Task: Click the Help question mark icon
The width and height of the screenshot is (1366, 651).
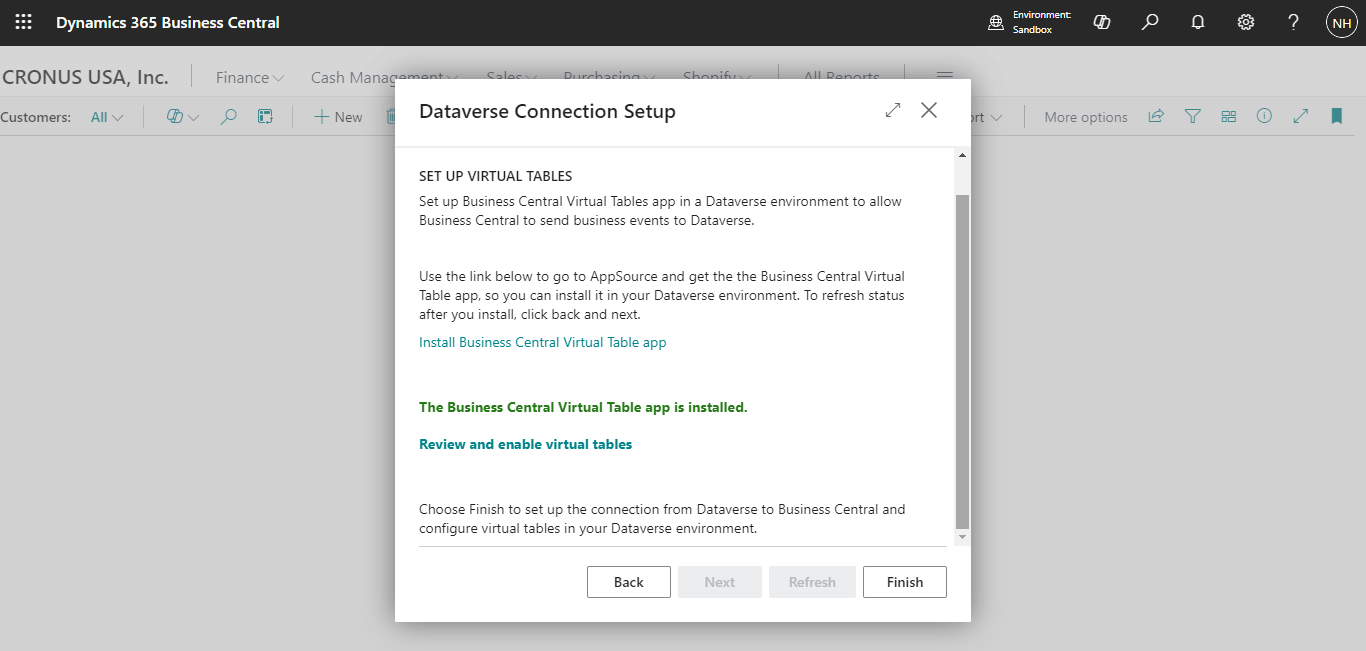Action: point(1293,22)
